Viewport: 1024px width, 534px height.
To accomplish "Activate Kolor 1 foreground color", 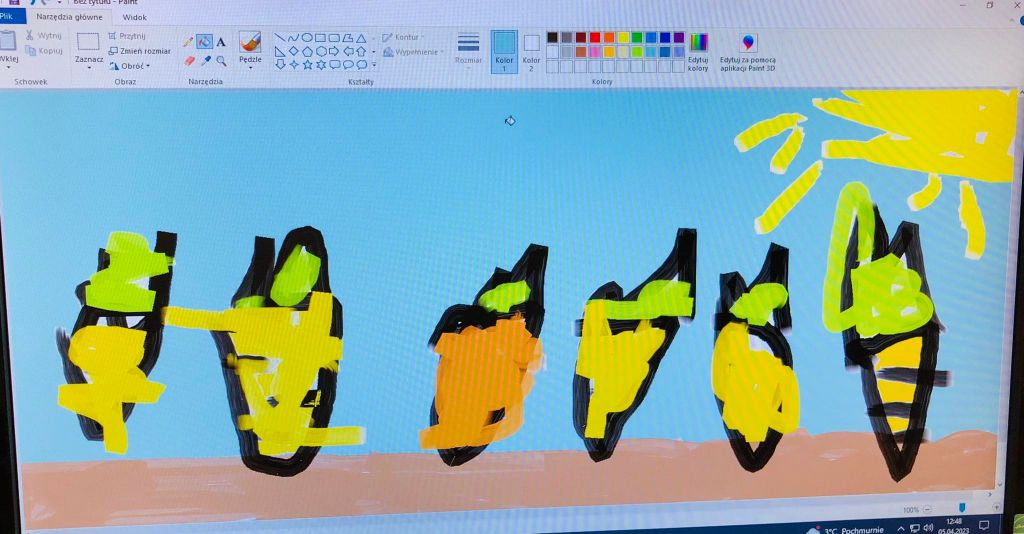I will click(504, 52).
